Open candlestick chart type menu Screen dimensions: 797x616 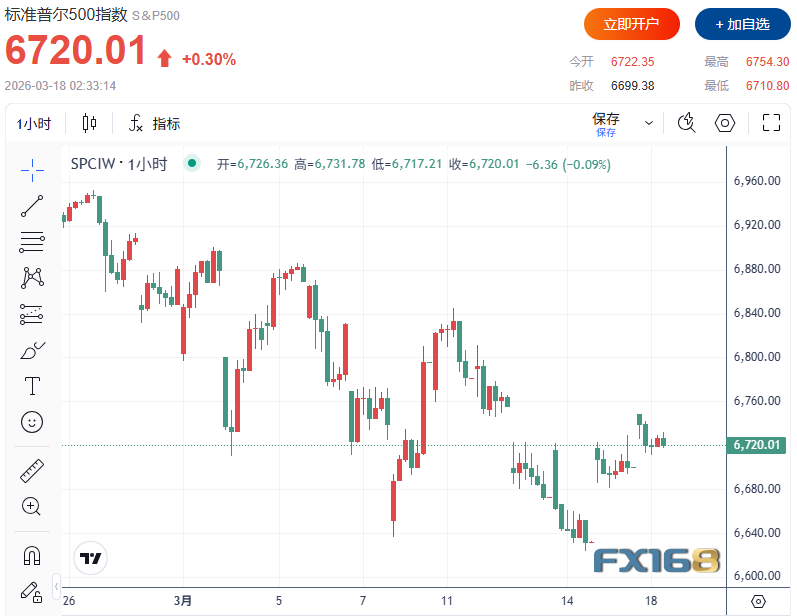(90, 124)
